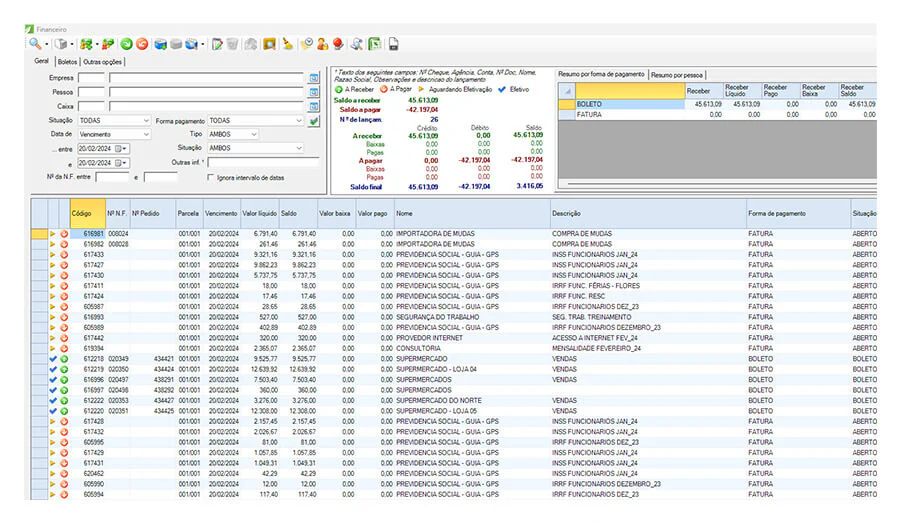900x525 pixels.
Task: Click the magnifier search icon in toolbar
Action: pyautogui.click(x=36, y=44)
